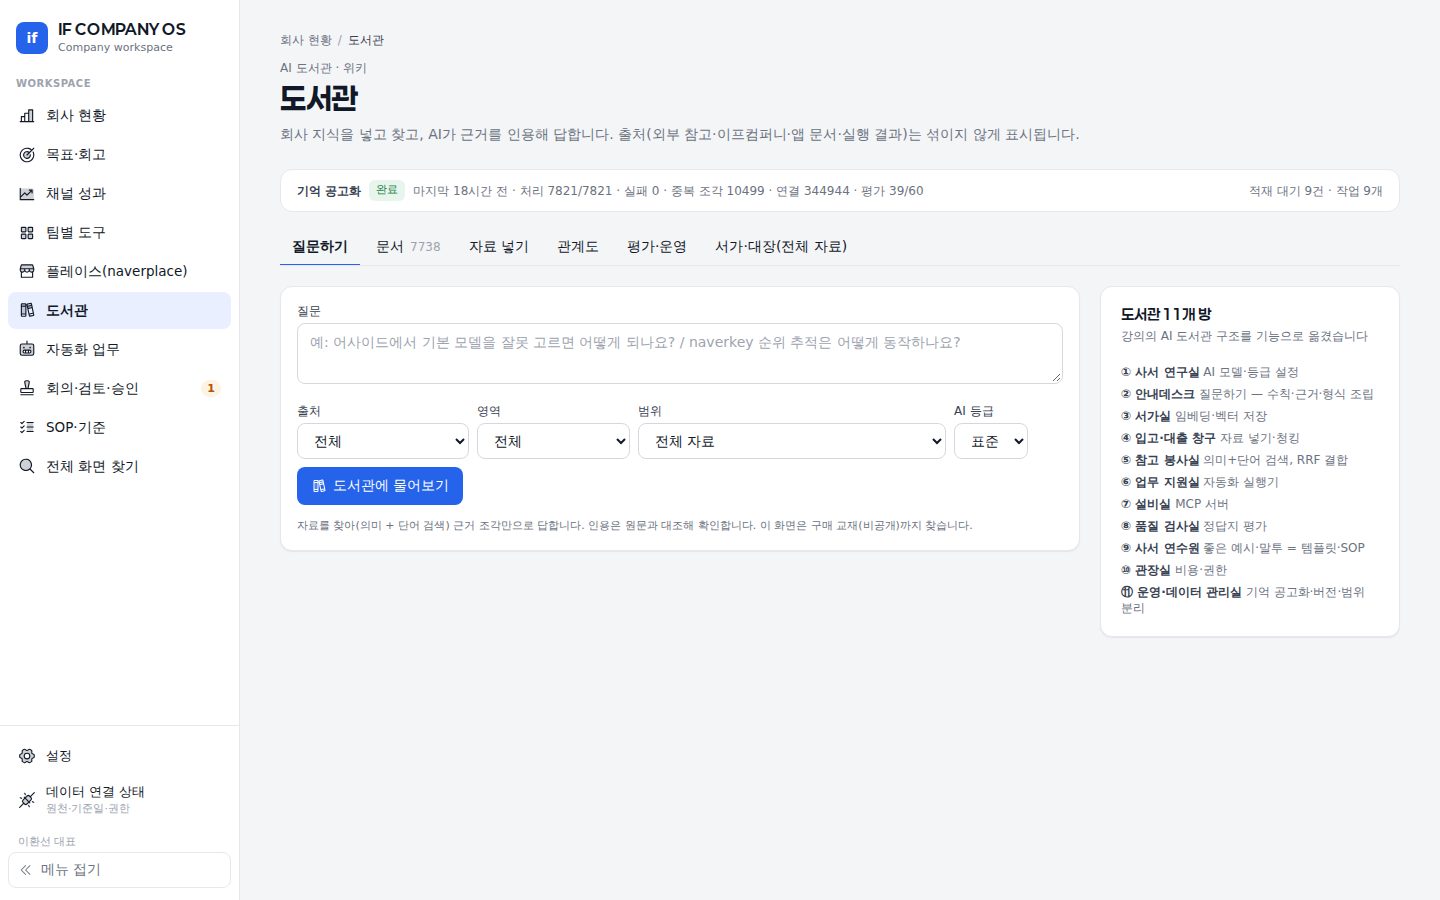Click the 설정 gear icon
Screen dimensions: 1440x900
(x=27, y=756)
